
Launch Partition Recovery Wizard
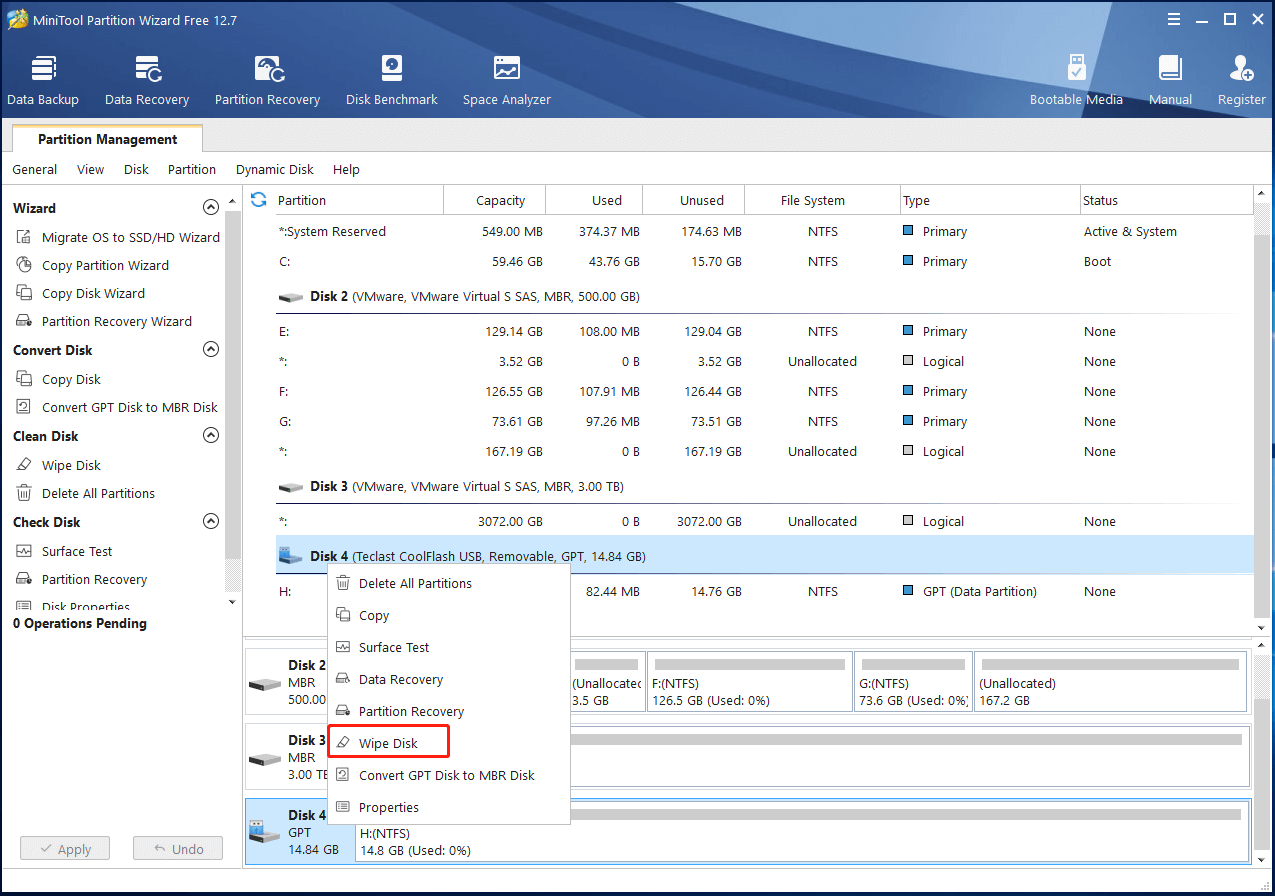(x=104, y=321)
